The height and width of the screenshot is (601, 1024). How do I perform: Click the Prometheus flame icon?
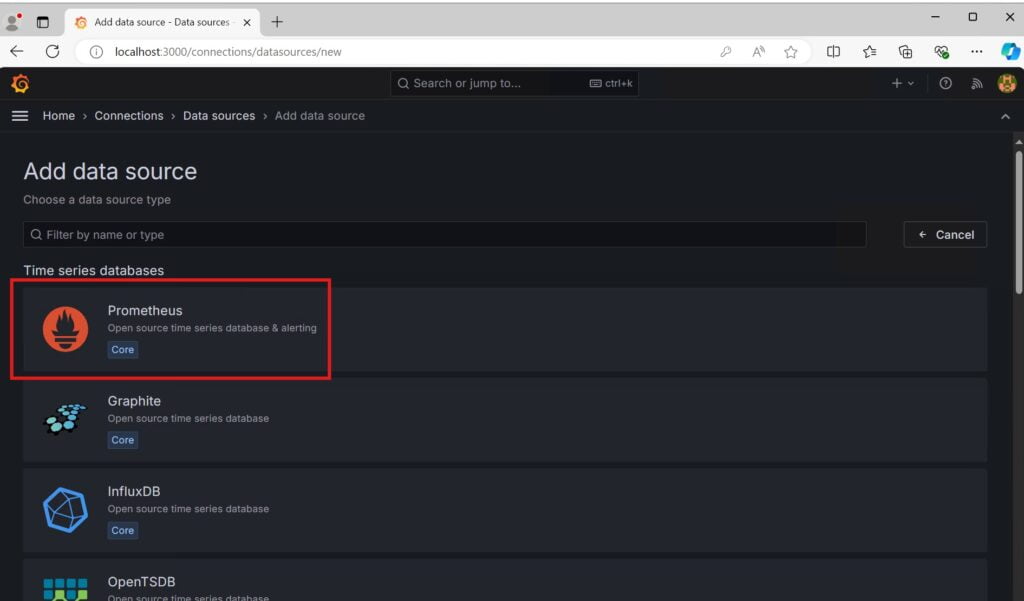click(x=66, y=329)
